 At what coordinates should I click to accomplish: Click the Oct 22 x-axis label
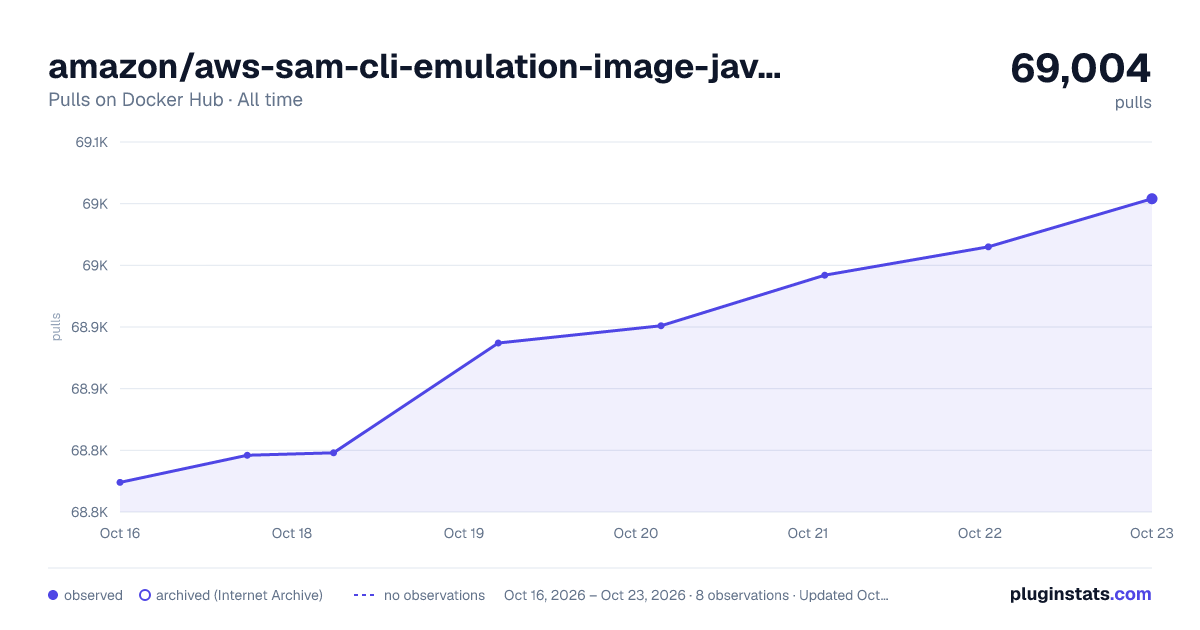(980, 534)
